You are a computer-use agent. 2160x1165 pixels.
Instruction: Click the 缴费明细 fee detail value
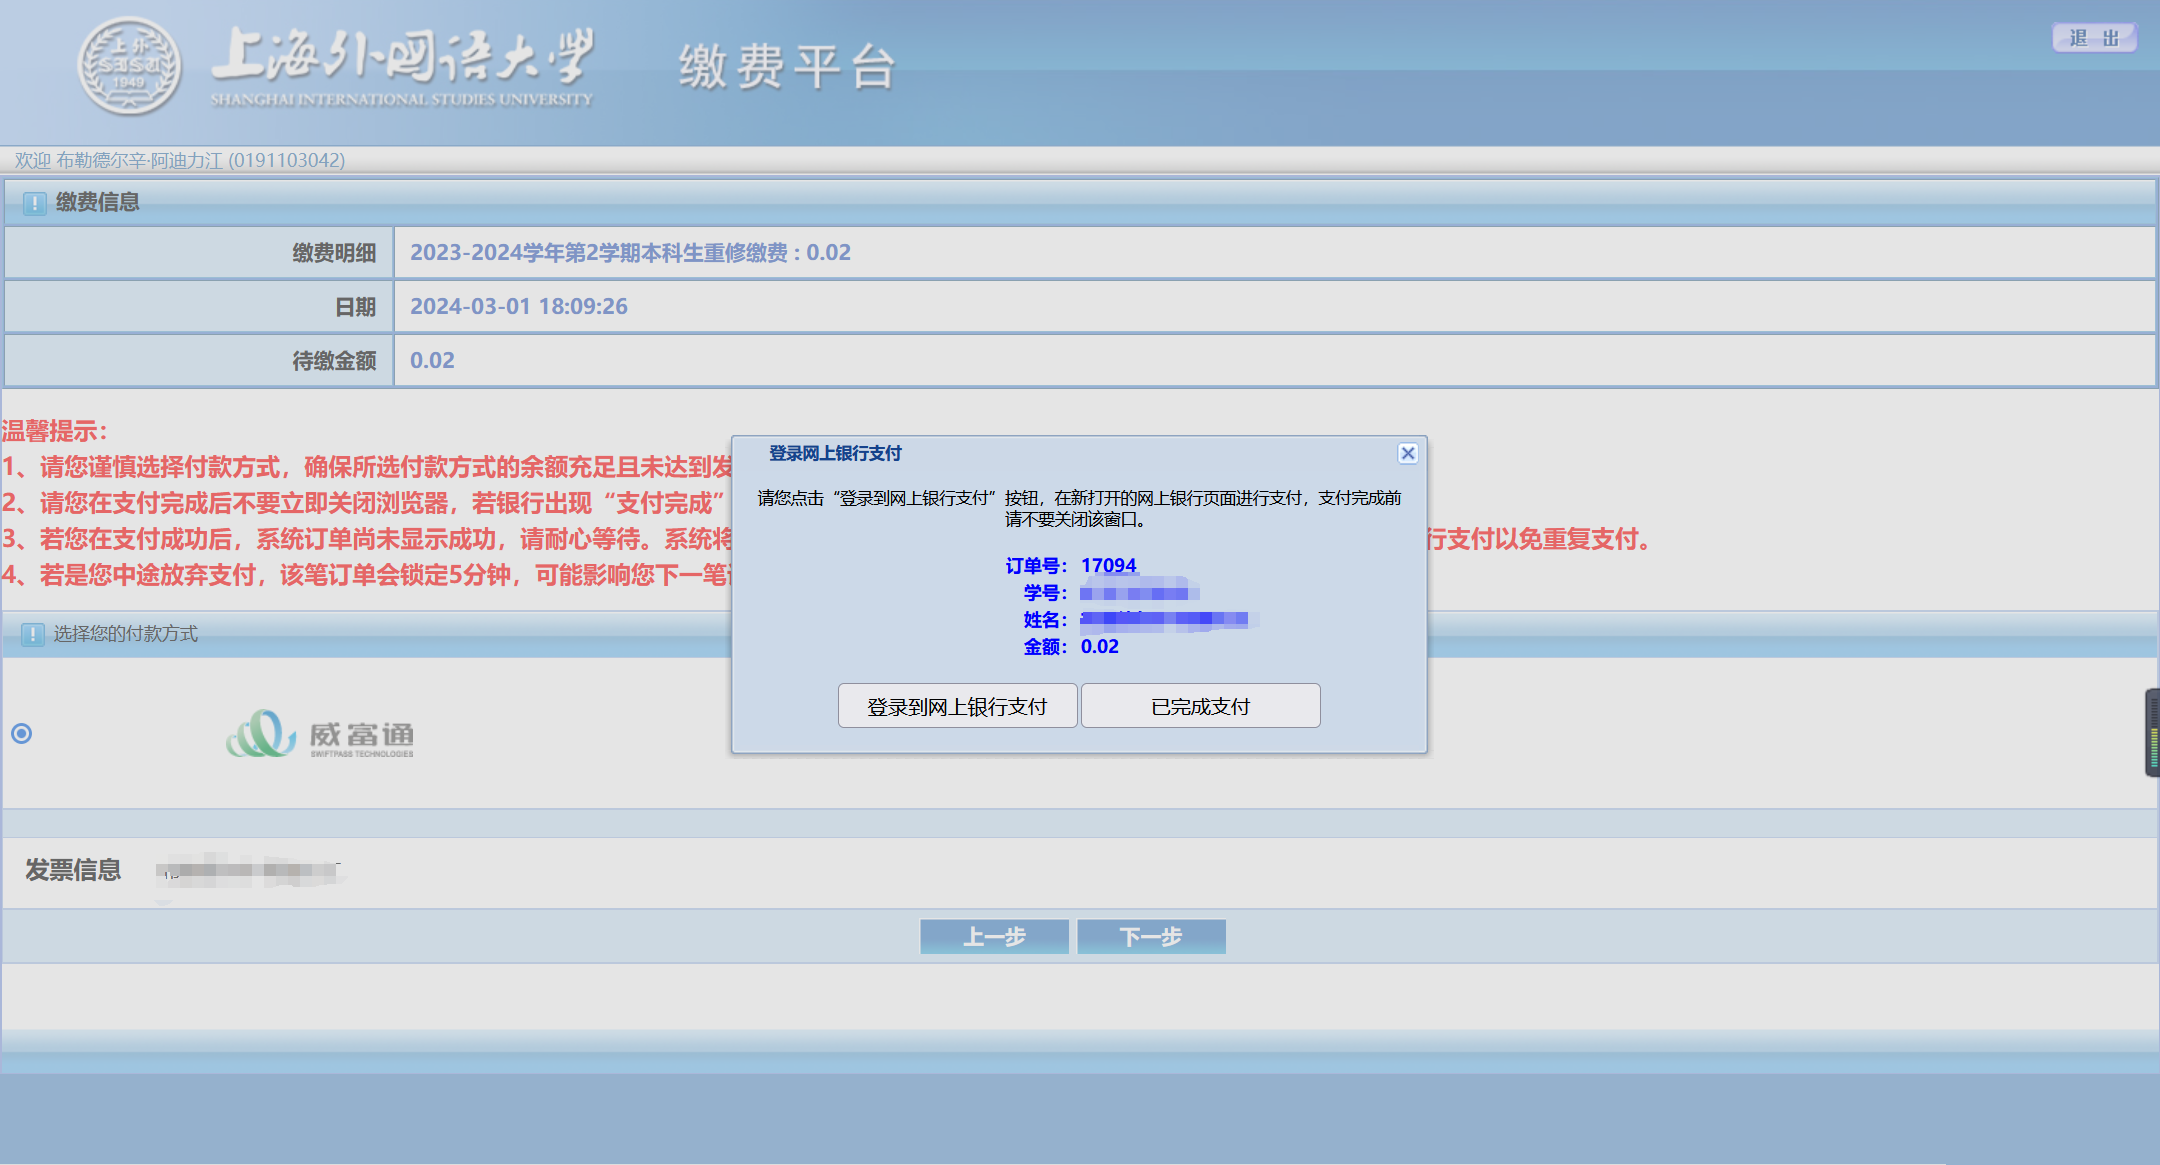pyautogui.click(x=630, y=253)
